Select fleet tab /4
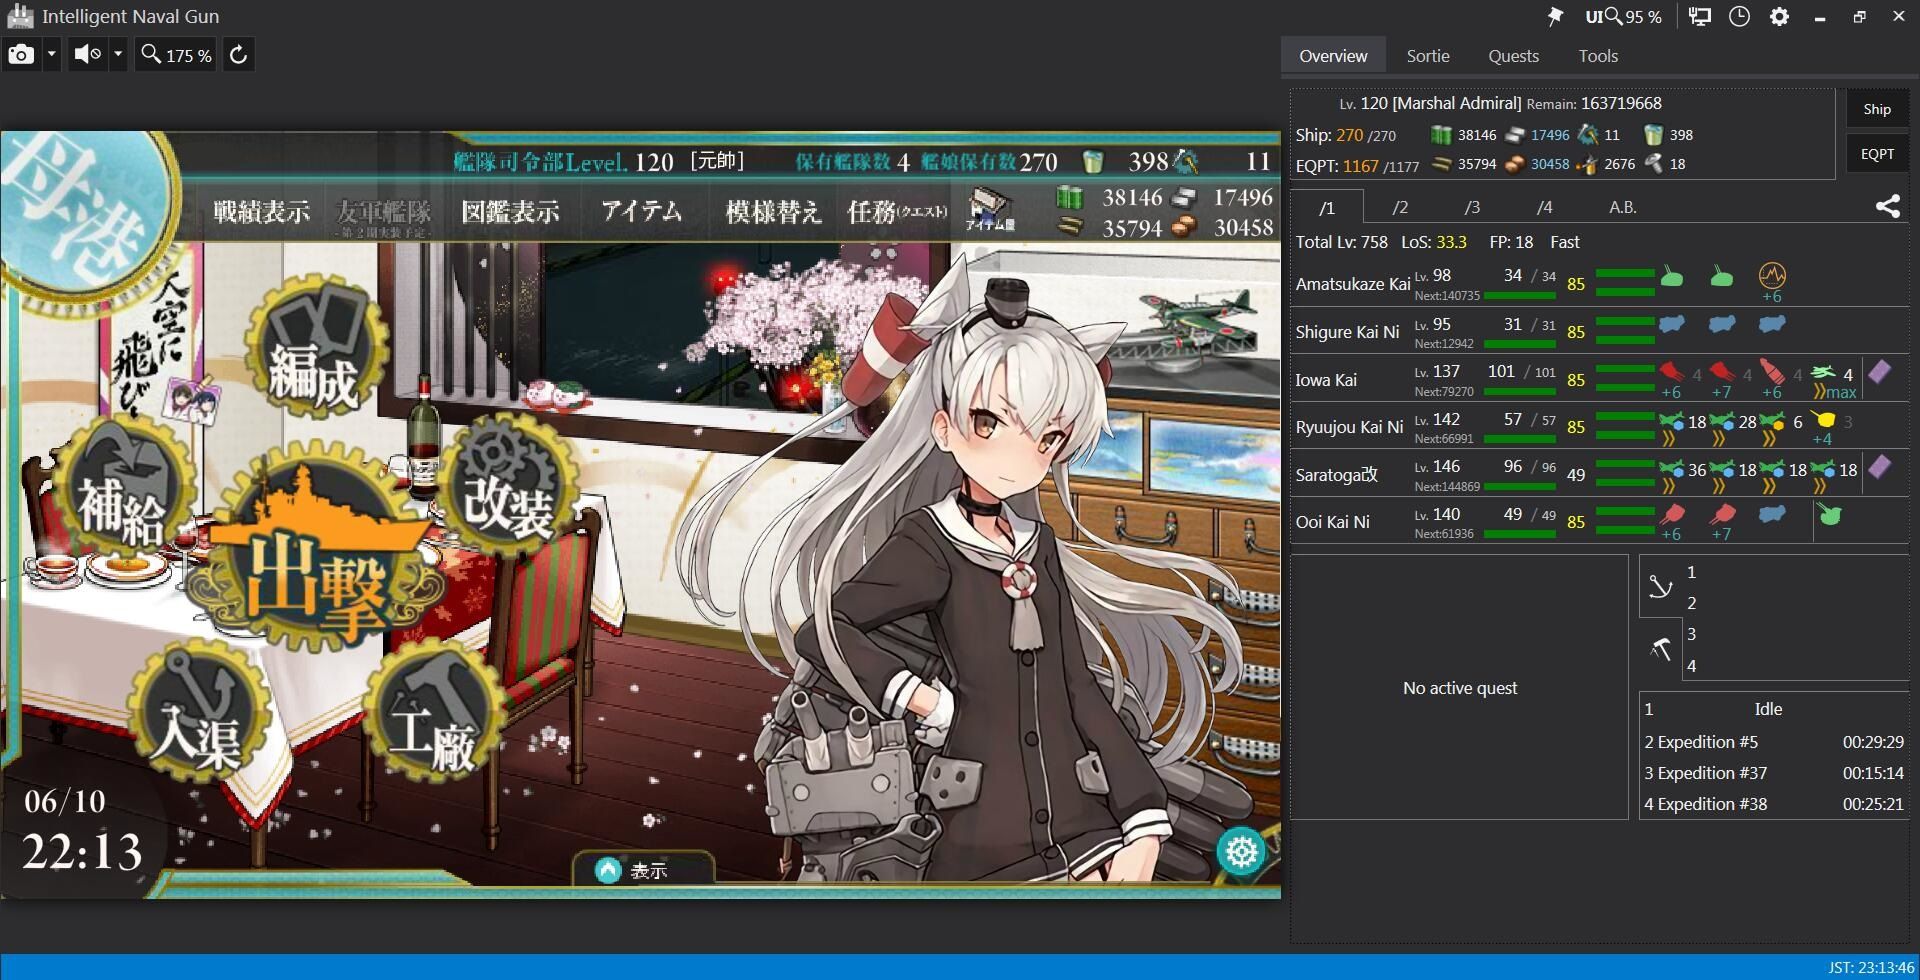Image resolution: width=1920 pixels, height=980 pixels. click(x=1544, y=207)
